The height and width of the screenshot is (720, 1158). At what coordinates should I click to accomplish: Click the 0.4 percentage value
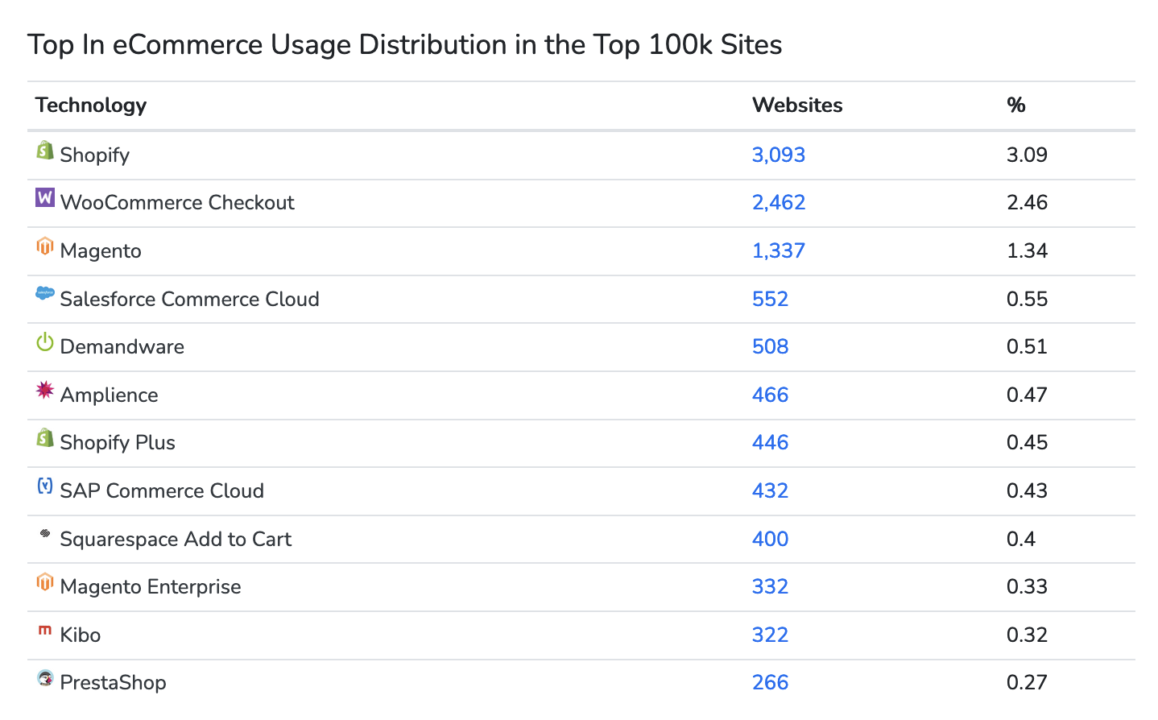(x=1021, y=539)
